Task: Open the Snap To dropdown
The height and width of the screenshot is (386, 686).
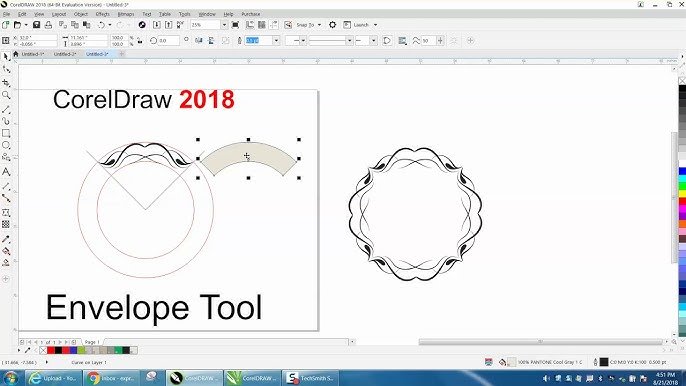Action: click(x=319, y=25)
